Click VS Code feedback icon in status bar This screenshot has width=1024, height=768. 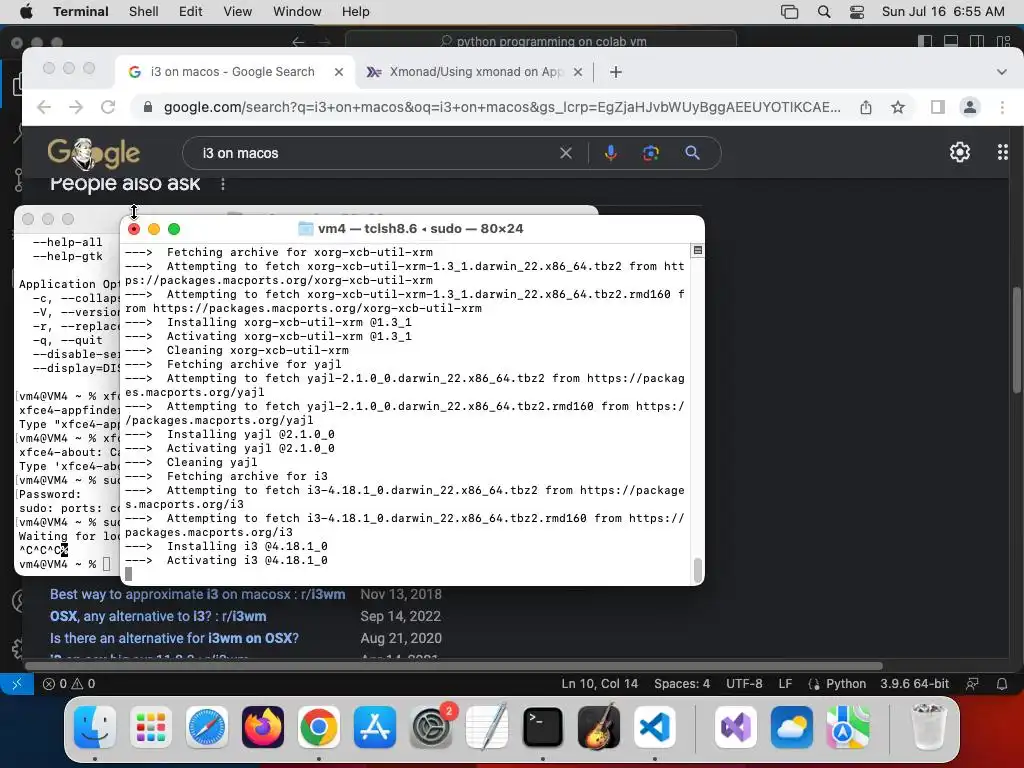coord(972,684)
